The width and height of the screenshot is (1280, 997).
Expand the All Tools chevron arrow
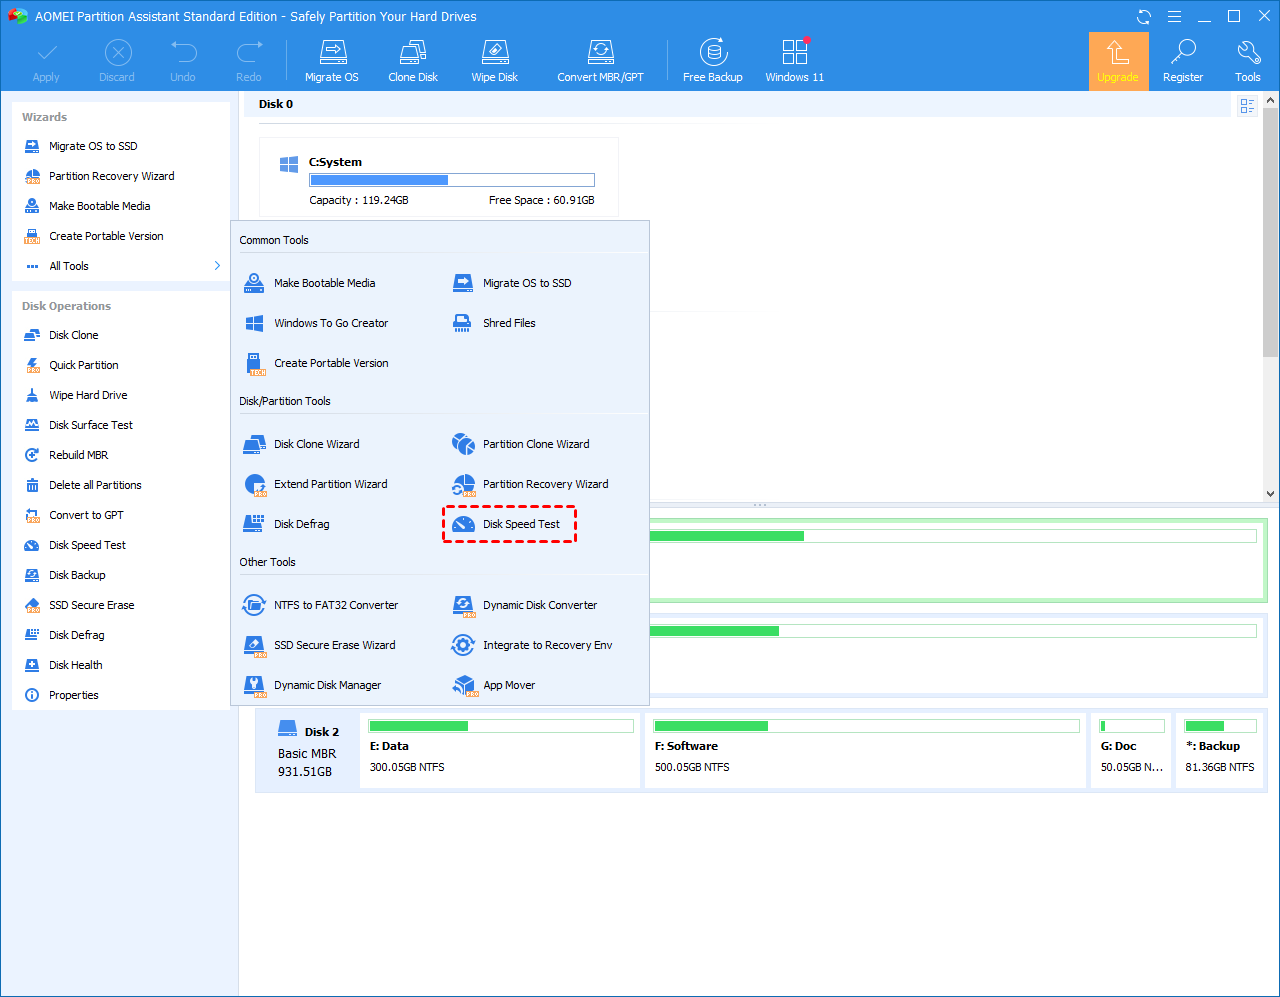pyautogui.click(x=217, y=266)
